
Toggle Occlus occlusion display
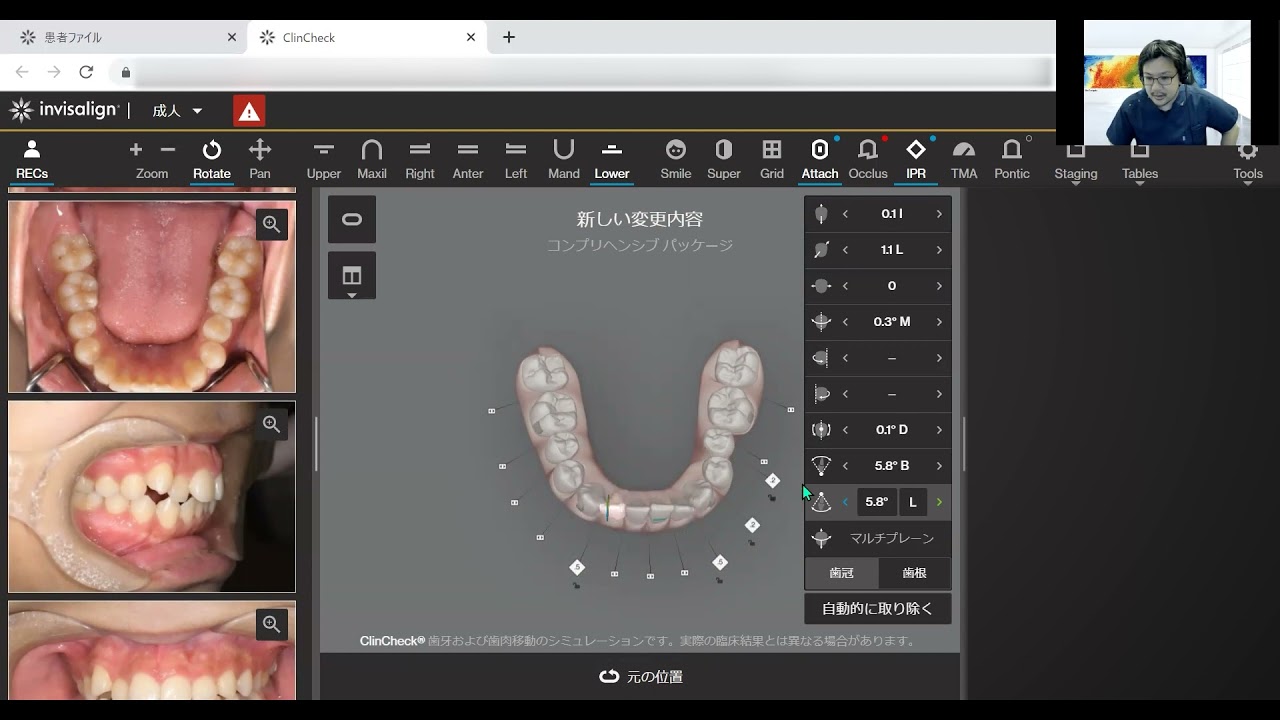click(868, 160)
